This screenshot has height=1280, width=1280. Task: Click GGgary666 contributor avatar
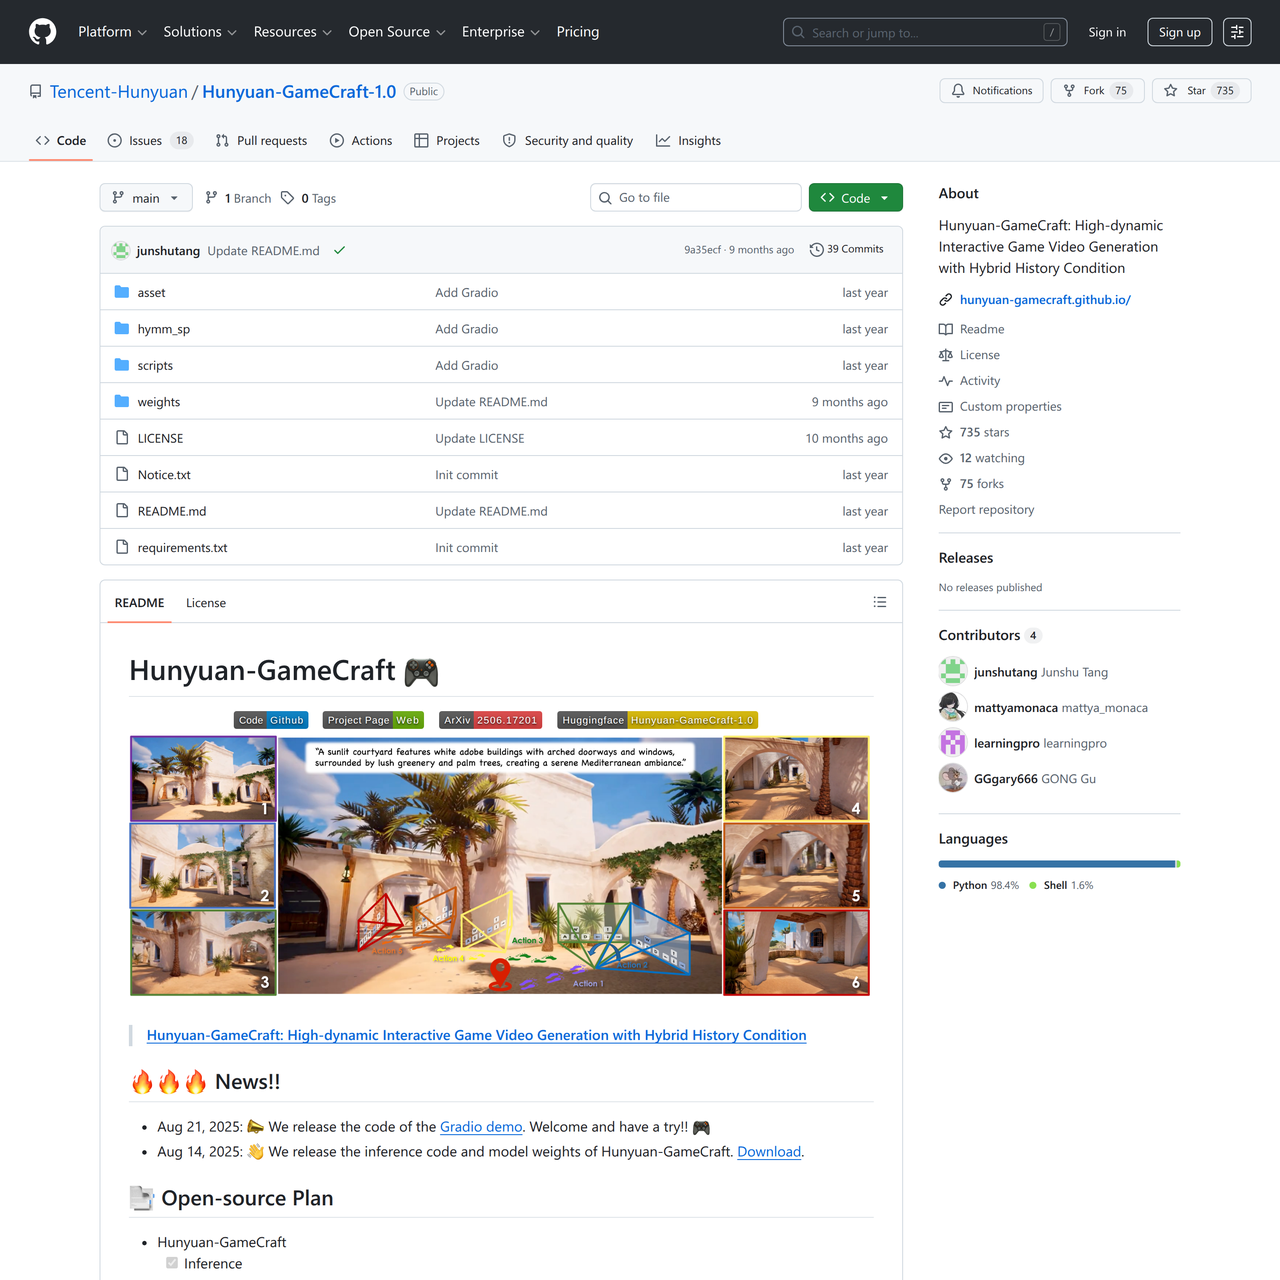point(953,778)
